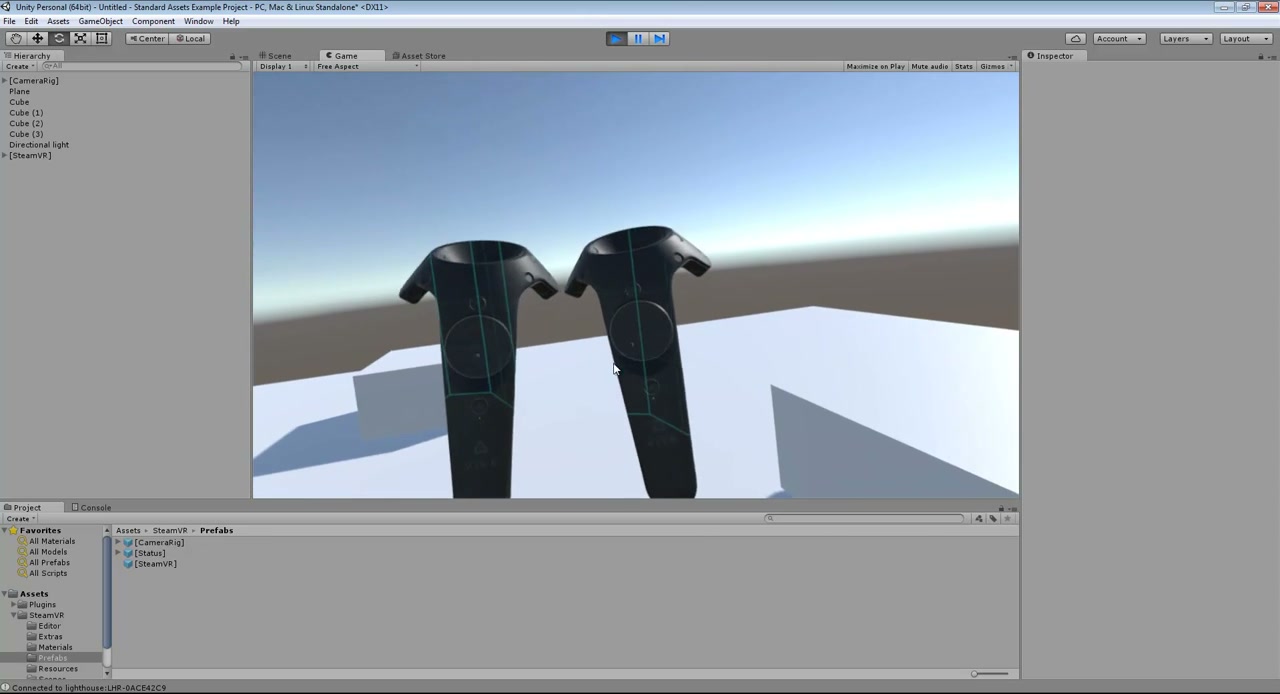
Task: Toggle Maximize on Play
Action: [875, 66]
